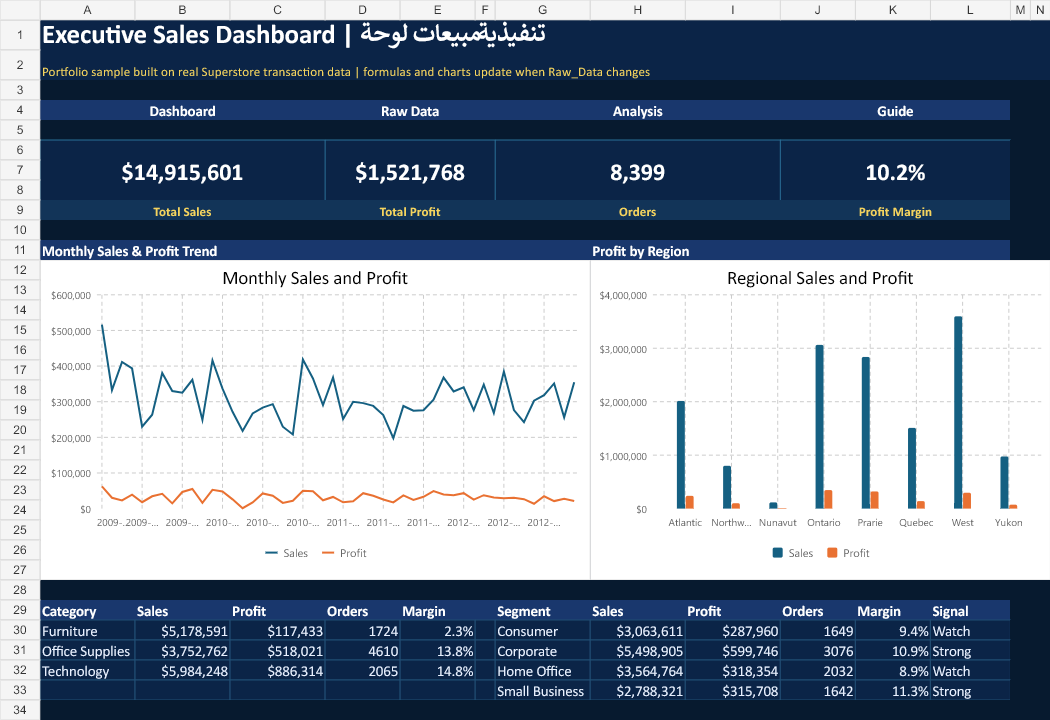Image resolution: width=1050 pixels, height=720 pixels.
Task: Select the Office Supplies category cell
Action: (87, 651)
